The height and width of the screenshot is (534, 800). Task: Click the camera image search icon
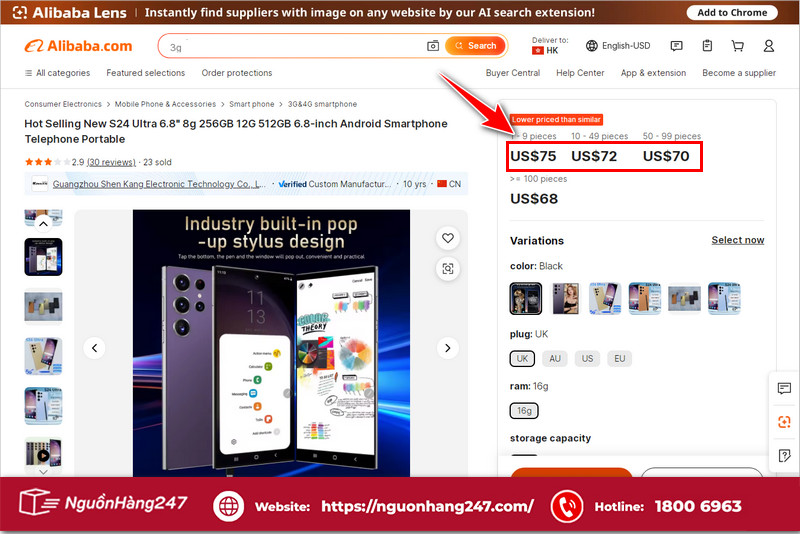[x=433, y=46]
